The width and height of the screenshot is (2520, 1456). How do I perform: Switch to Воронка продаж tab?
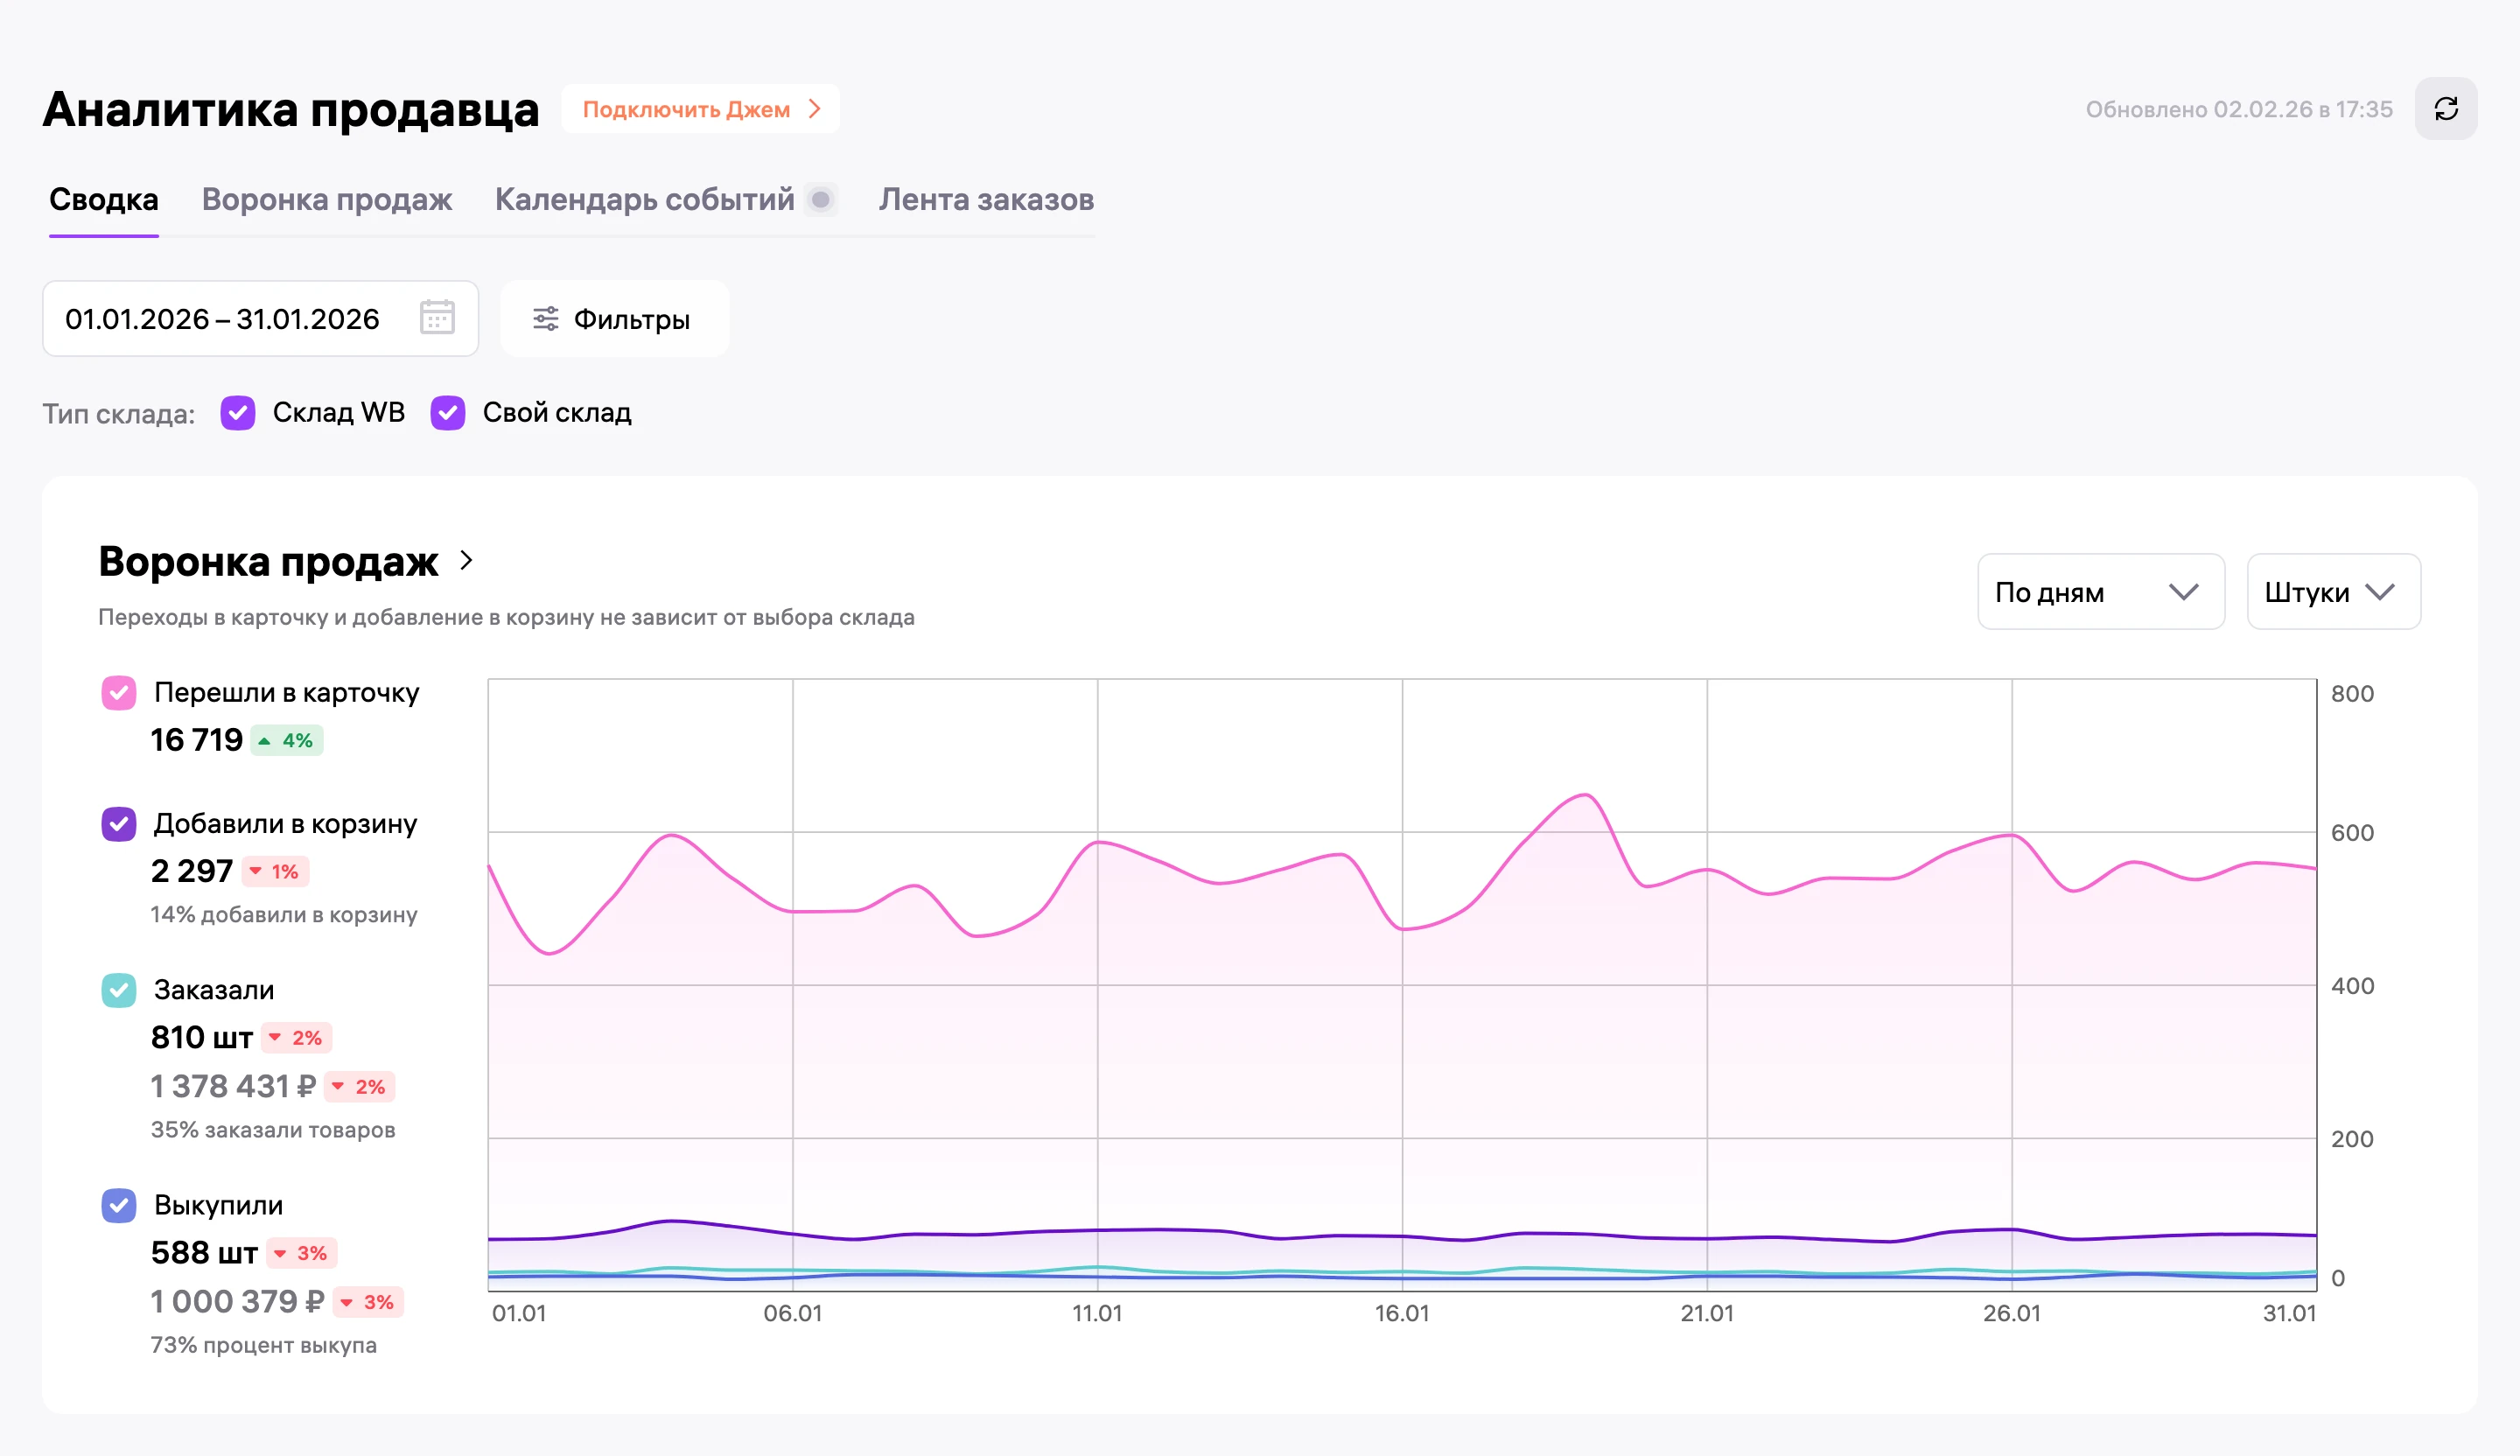point(327,200)
